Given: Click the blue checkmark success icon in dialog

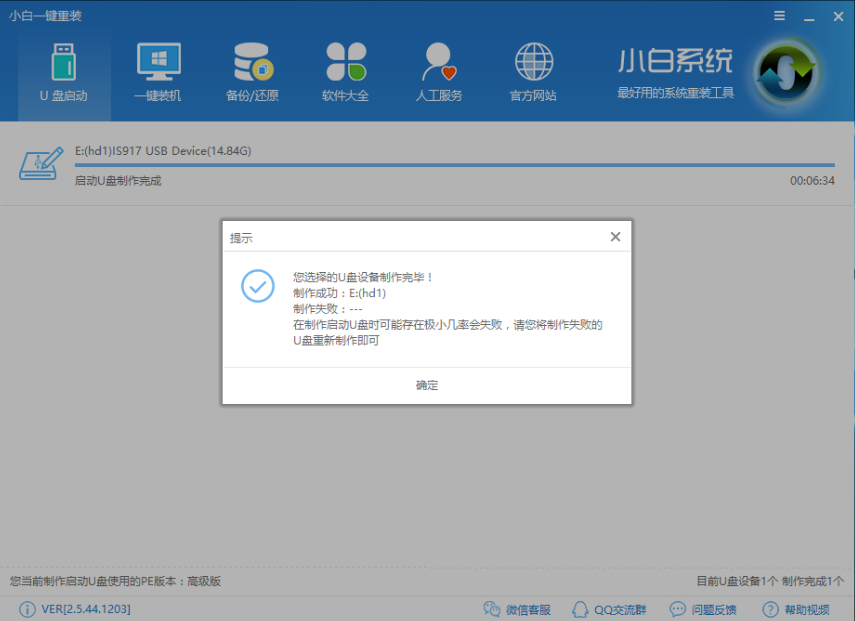Looking at the screenshot, I should (x=258, y=287).
